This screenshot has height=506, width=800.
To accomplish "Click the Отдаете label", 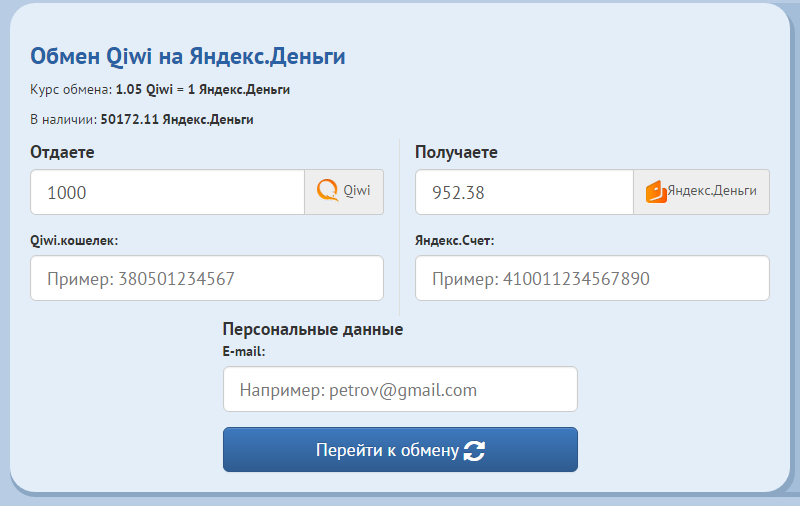I will click(62, 152).
